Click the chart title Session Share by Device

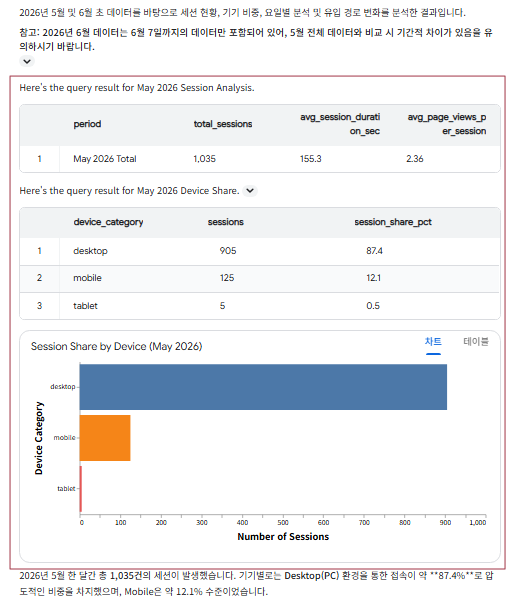point(116,346)
